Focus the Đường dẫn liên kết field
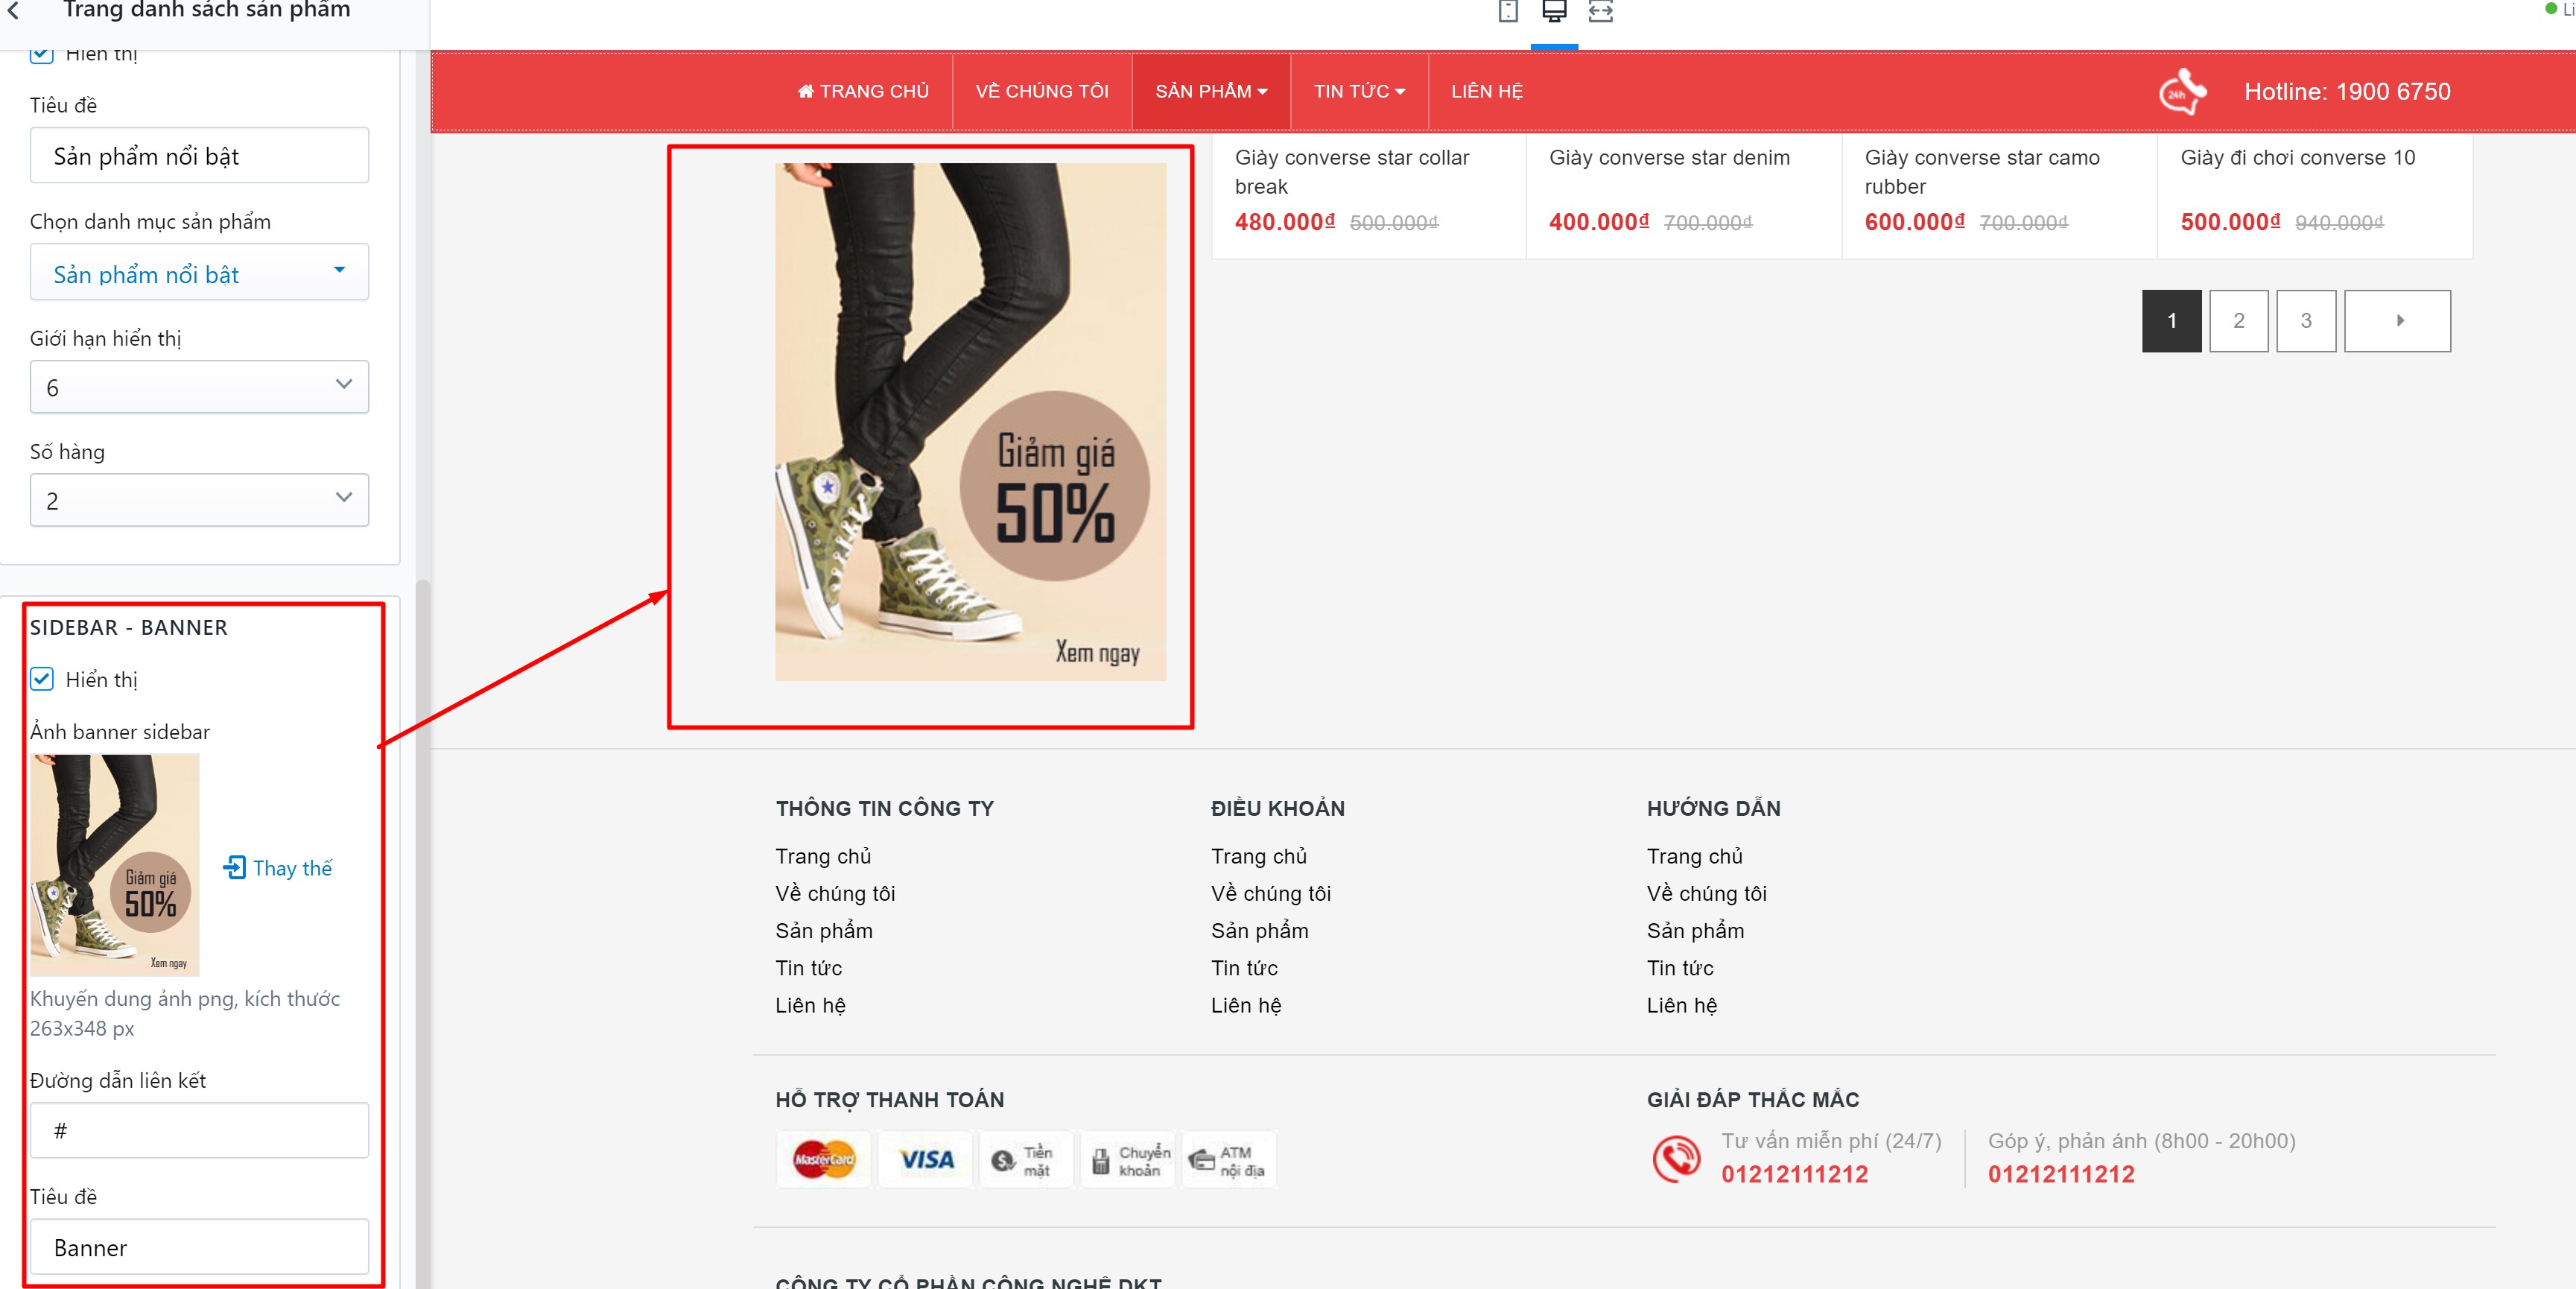The height and width of the screenshot is (1289, 2576). [199, 1130]
